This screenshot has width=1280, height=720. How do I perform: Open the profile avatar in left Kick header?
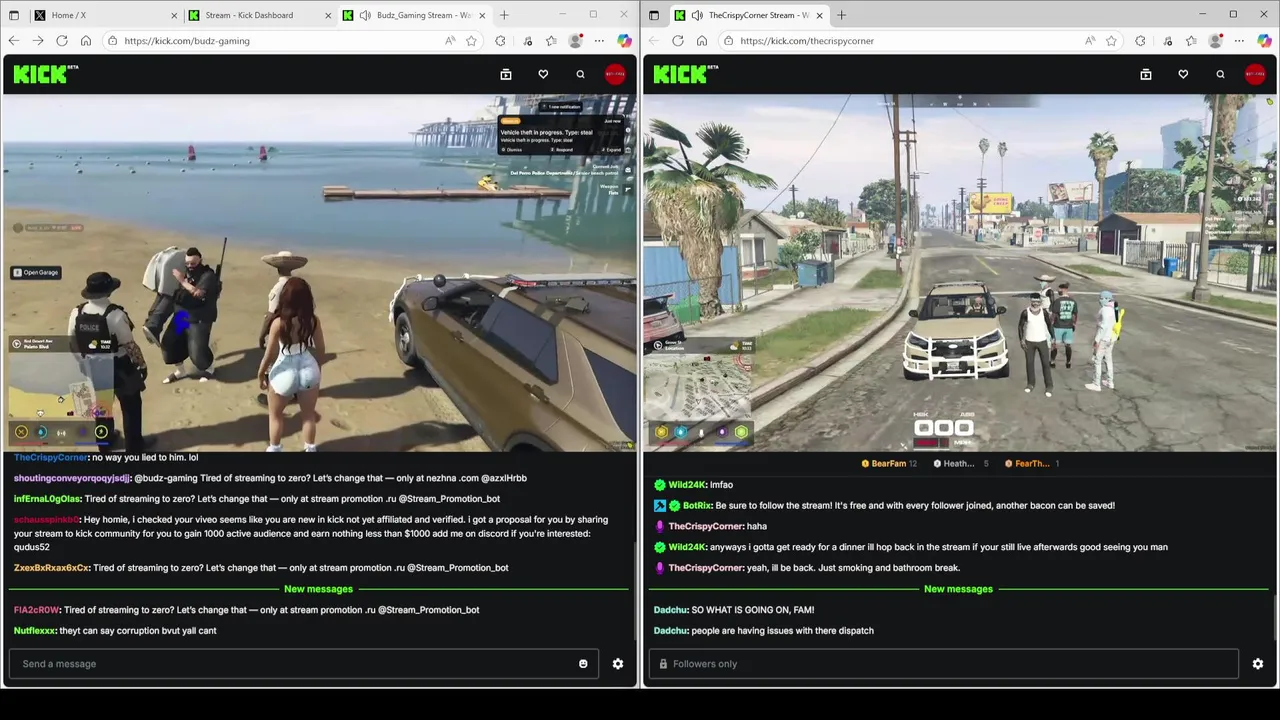point(615,74)
